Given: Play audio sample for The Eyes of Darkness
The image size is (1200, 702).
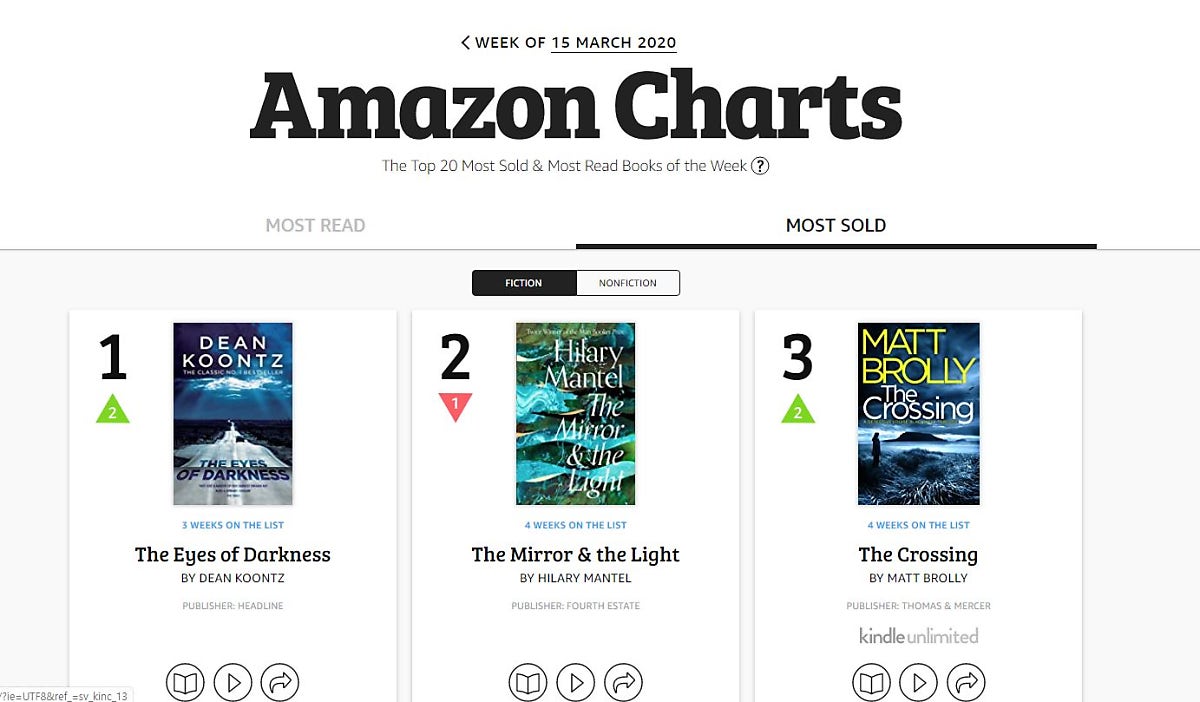Looking at the screenshot, I should coord(233,683).
